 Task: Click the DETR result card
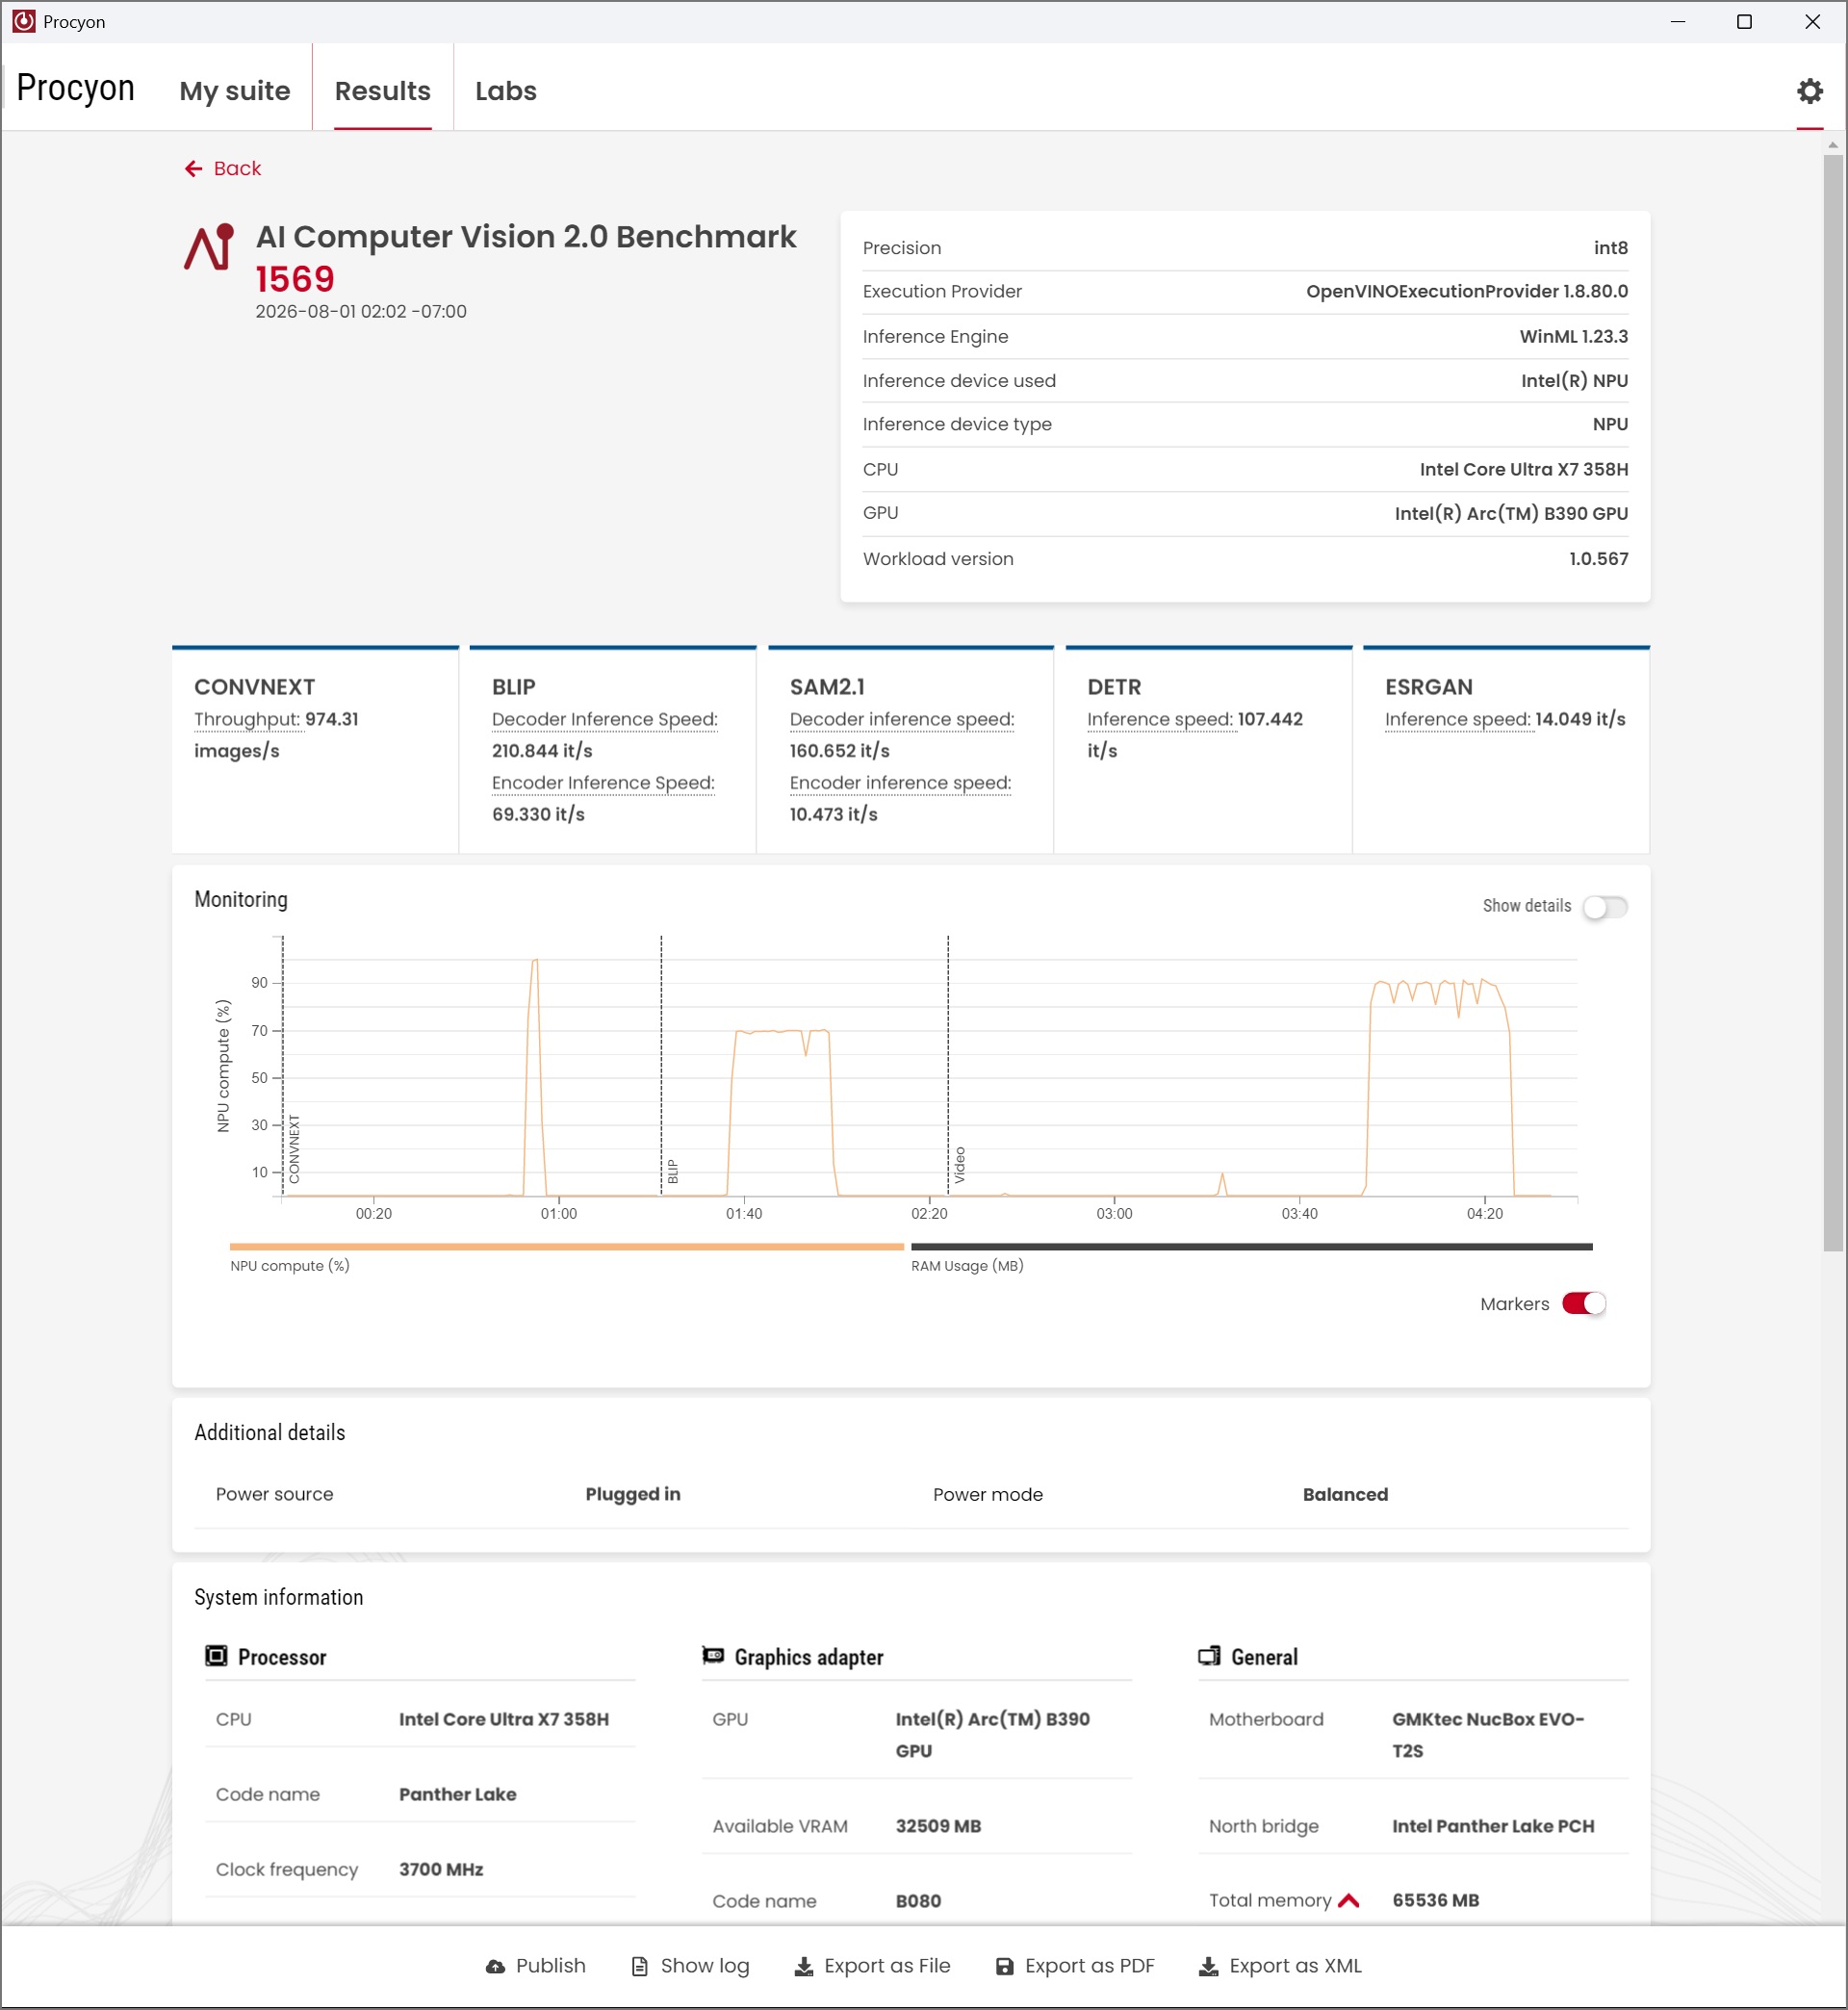pos(1209,750)
